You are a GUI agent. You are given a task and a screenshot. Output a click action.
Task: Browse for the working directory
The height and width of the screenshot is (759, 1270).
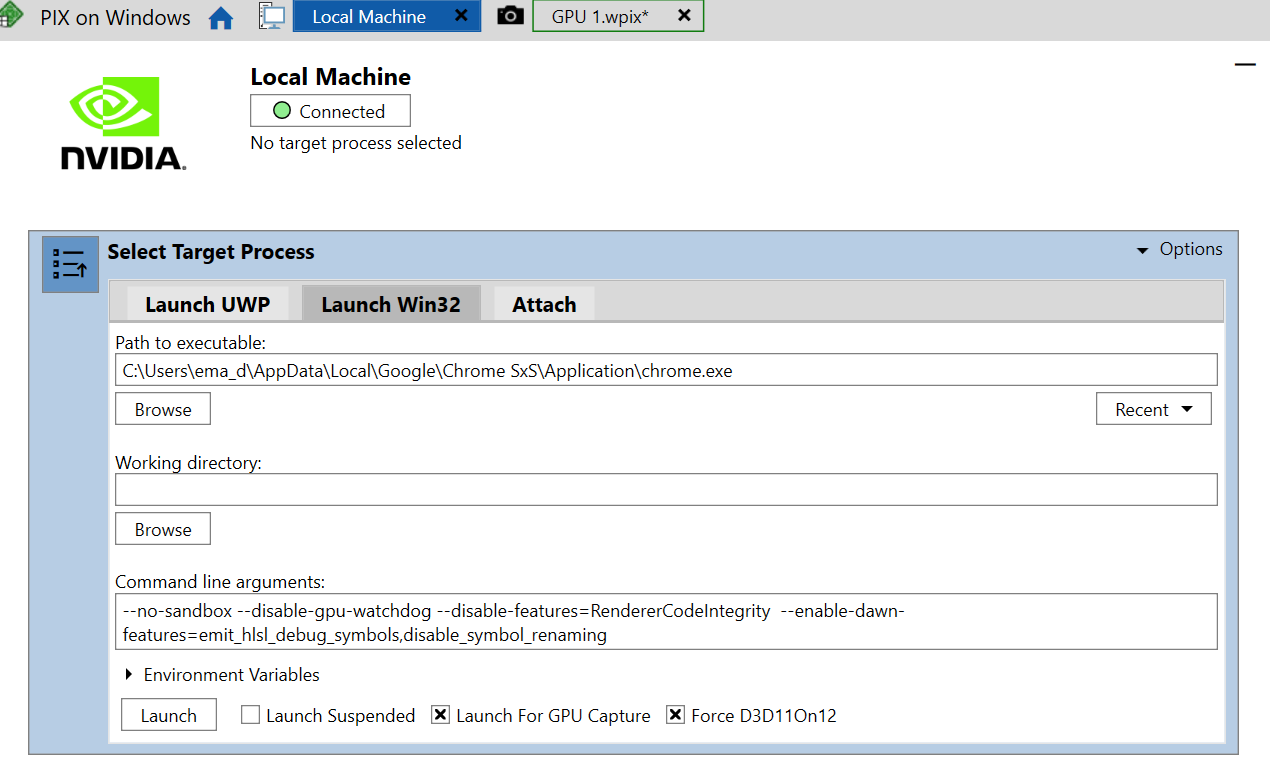[x=163, y=529]
